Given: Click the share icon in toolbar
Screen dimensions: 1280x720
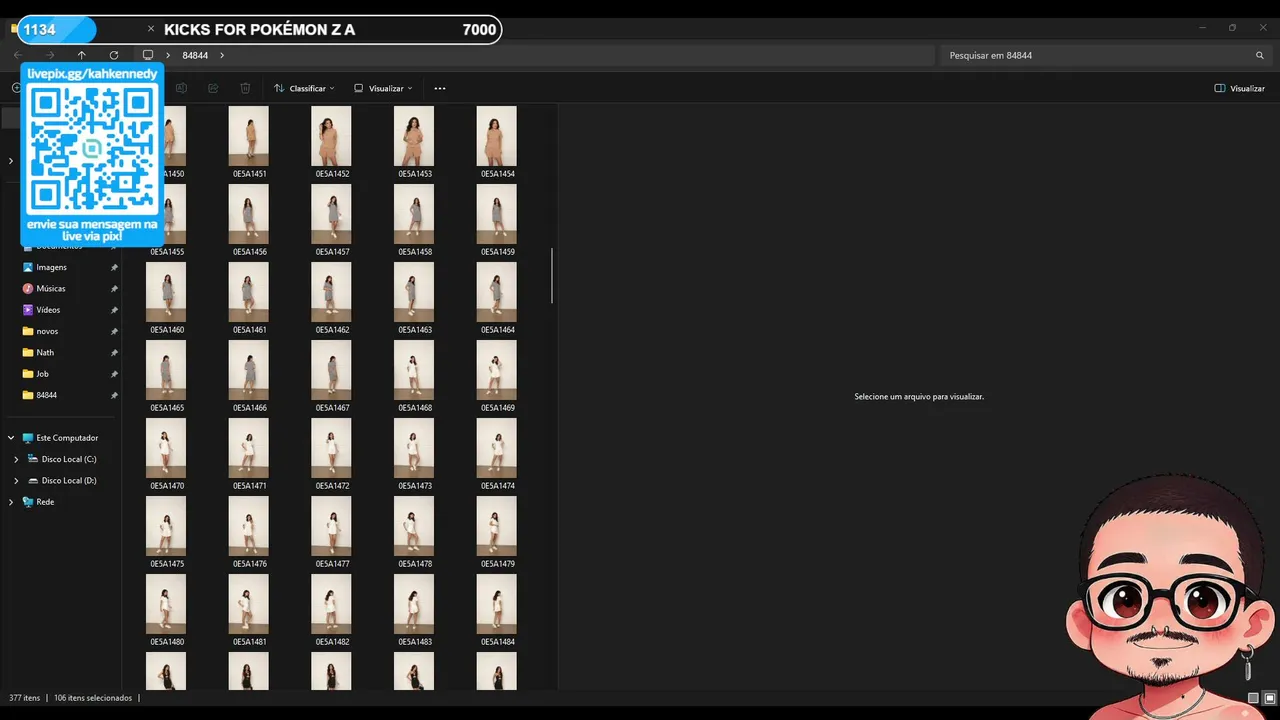Looking at the screenshot, I should coord(213,88).
